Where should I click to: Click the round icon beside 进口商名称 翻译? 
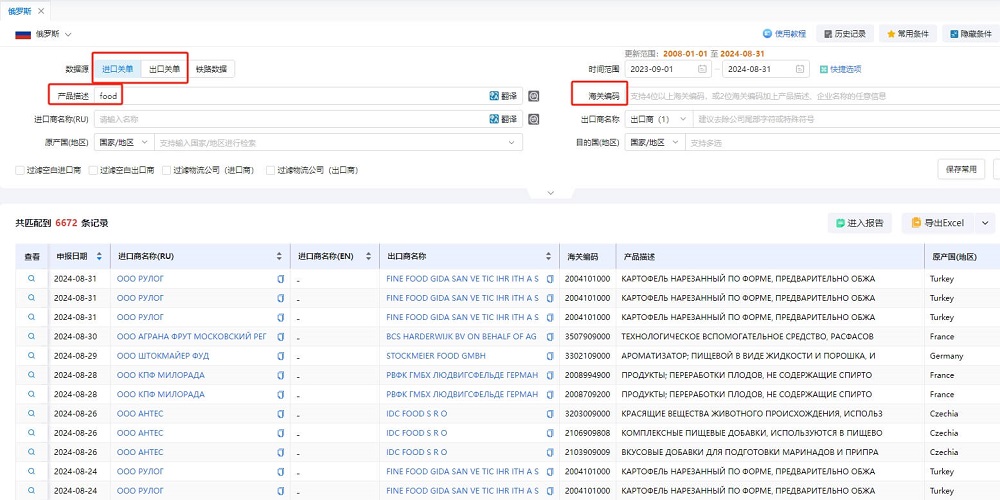[534, 119]
